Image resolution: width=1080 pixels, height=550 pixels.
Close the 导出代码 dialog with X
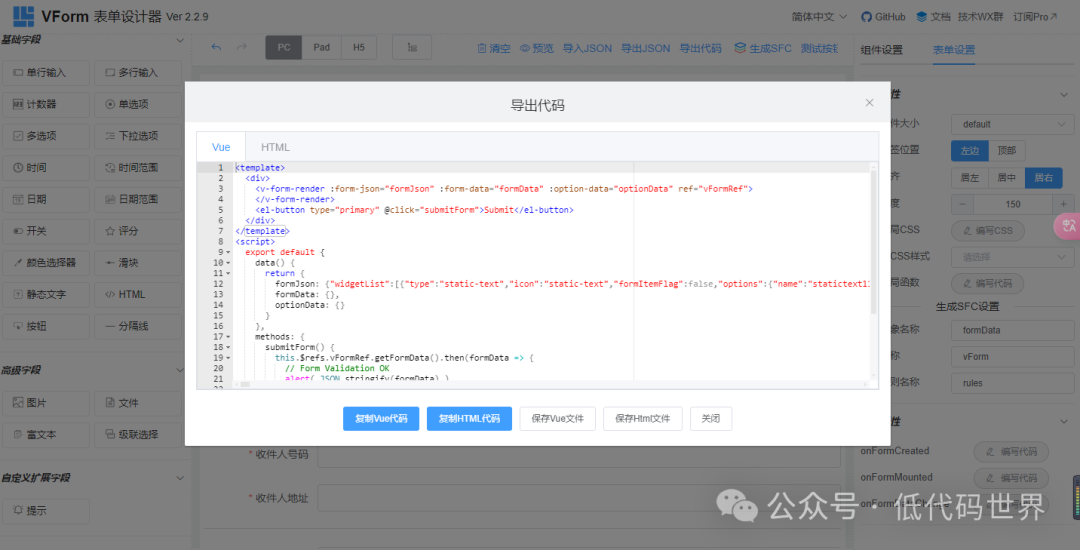click(869, 103)
